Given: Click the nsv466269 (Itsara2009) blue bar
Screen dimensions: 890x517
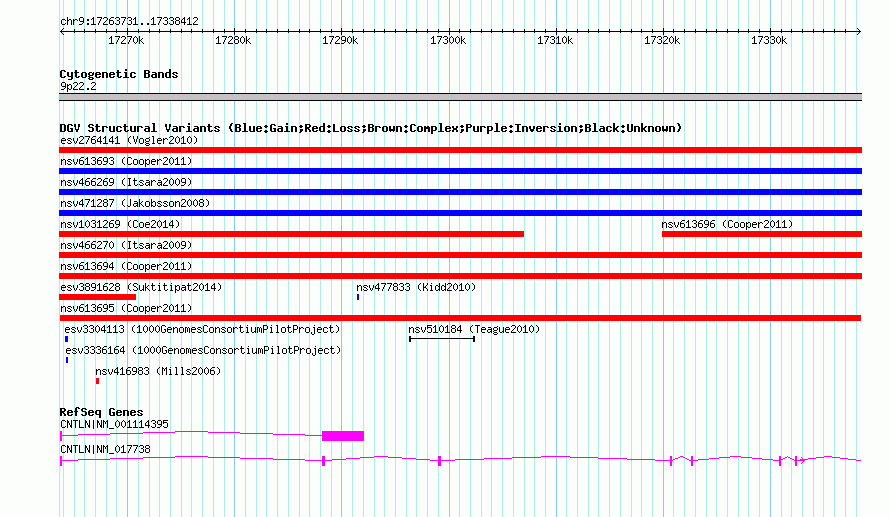Looking at the screenshot, I should click(460, 192).
